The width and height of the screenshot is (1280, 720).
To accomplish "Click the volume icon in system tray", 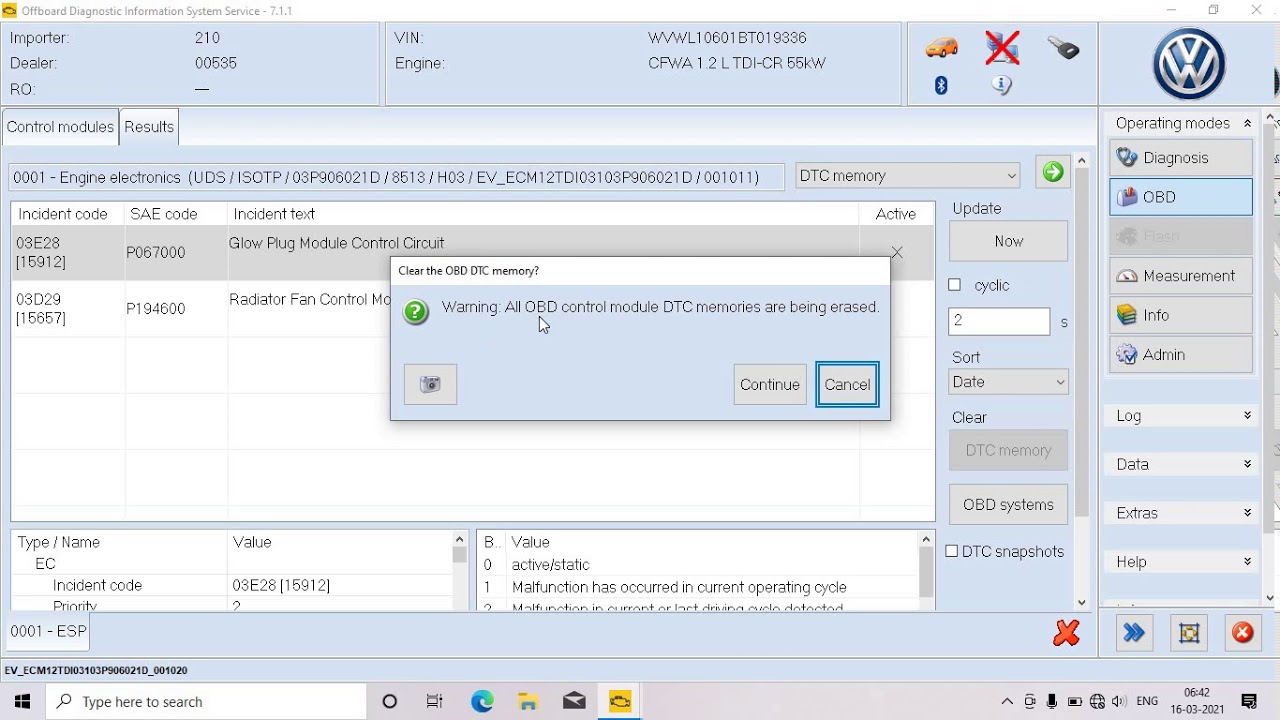I will pyautogui.click(x=1118, y=701).
